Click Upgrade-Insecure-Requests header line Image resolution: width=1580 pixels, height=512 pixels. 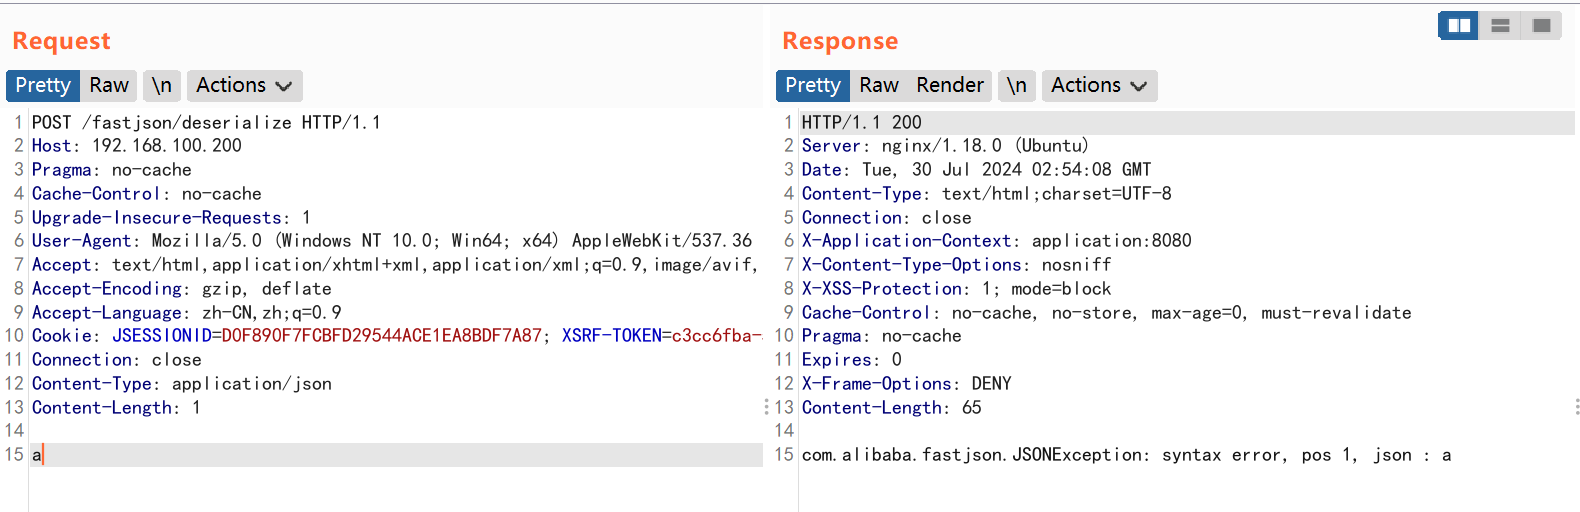[x=171, y=218]
